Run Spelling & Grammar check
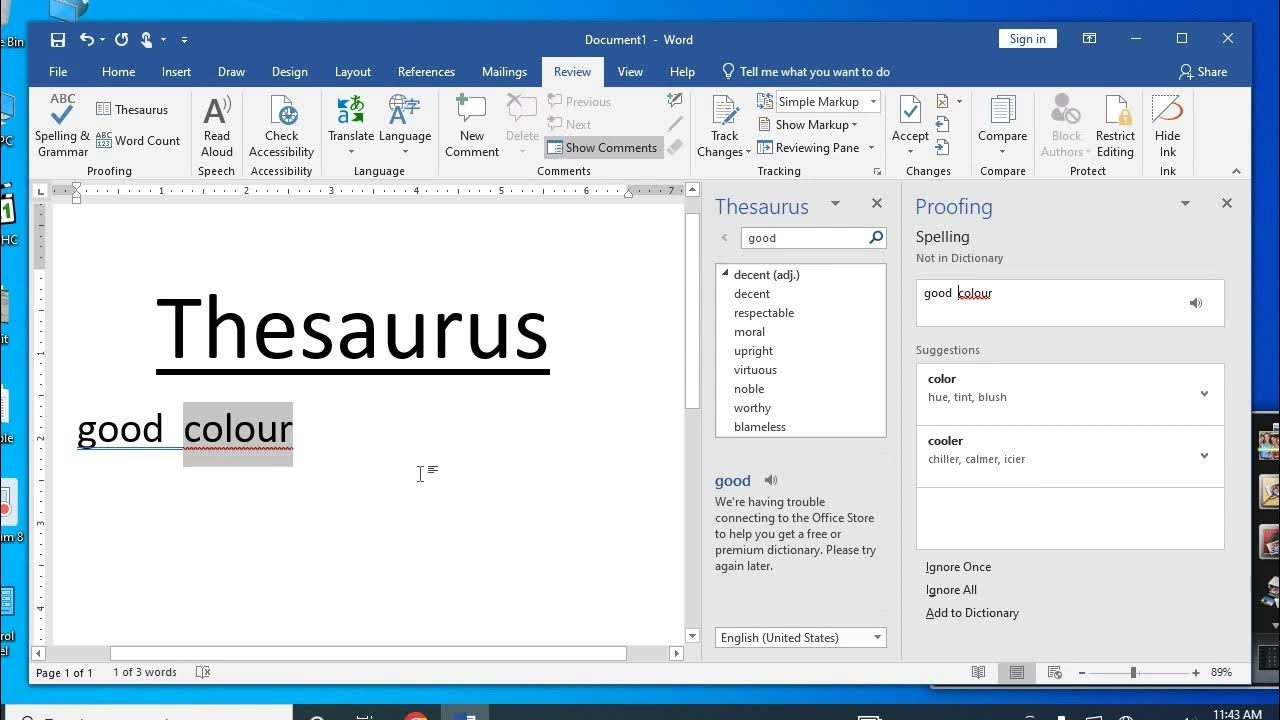Screen dimensions: 1280x720 pos(62,126)
